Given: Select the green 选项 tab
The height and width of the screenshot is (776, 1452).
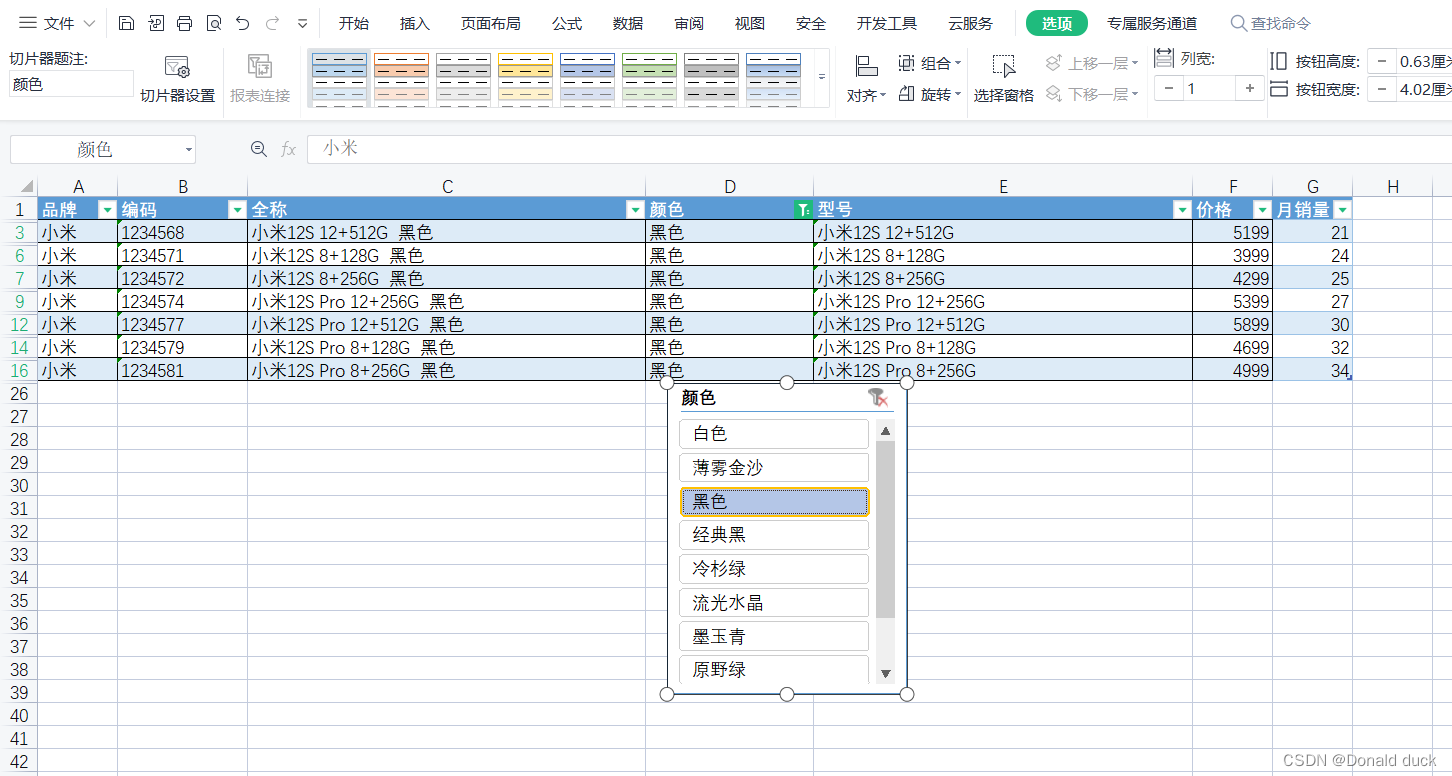Looking at the screenshot, I should pos(1057,23).
